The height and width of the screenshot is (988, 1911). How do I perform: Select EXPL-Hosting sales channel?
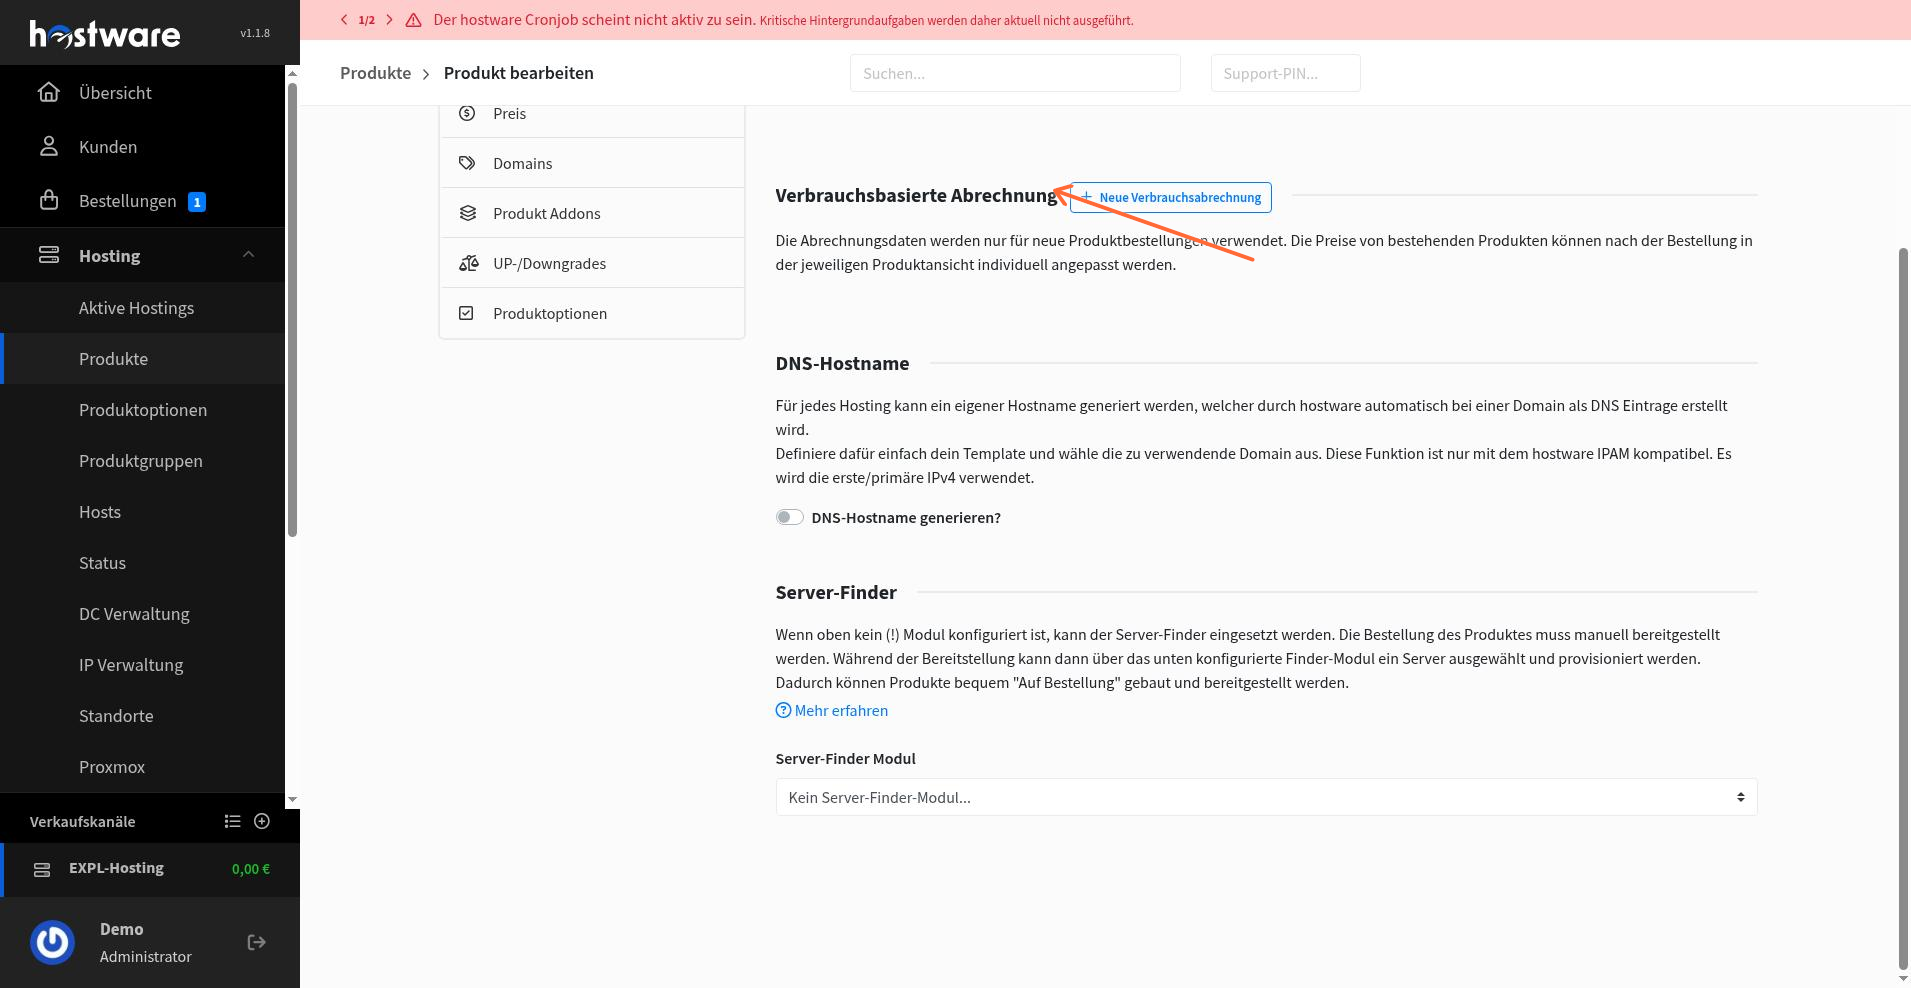click(x=150, y=869)
